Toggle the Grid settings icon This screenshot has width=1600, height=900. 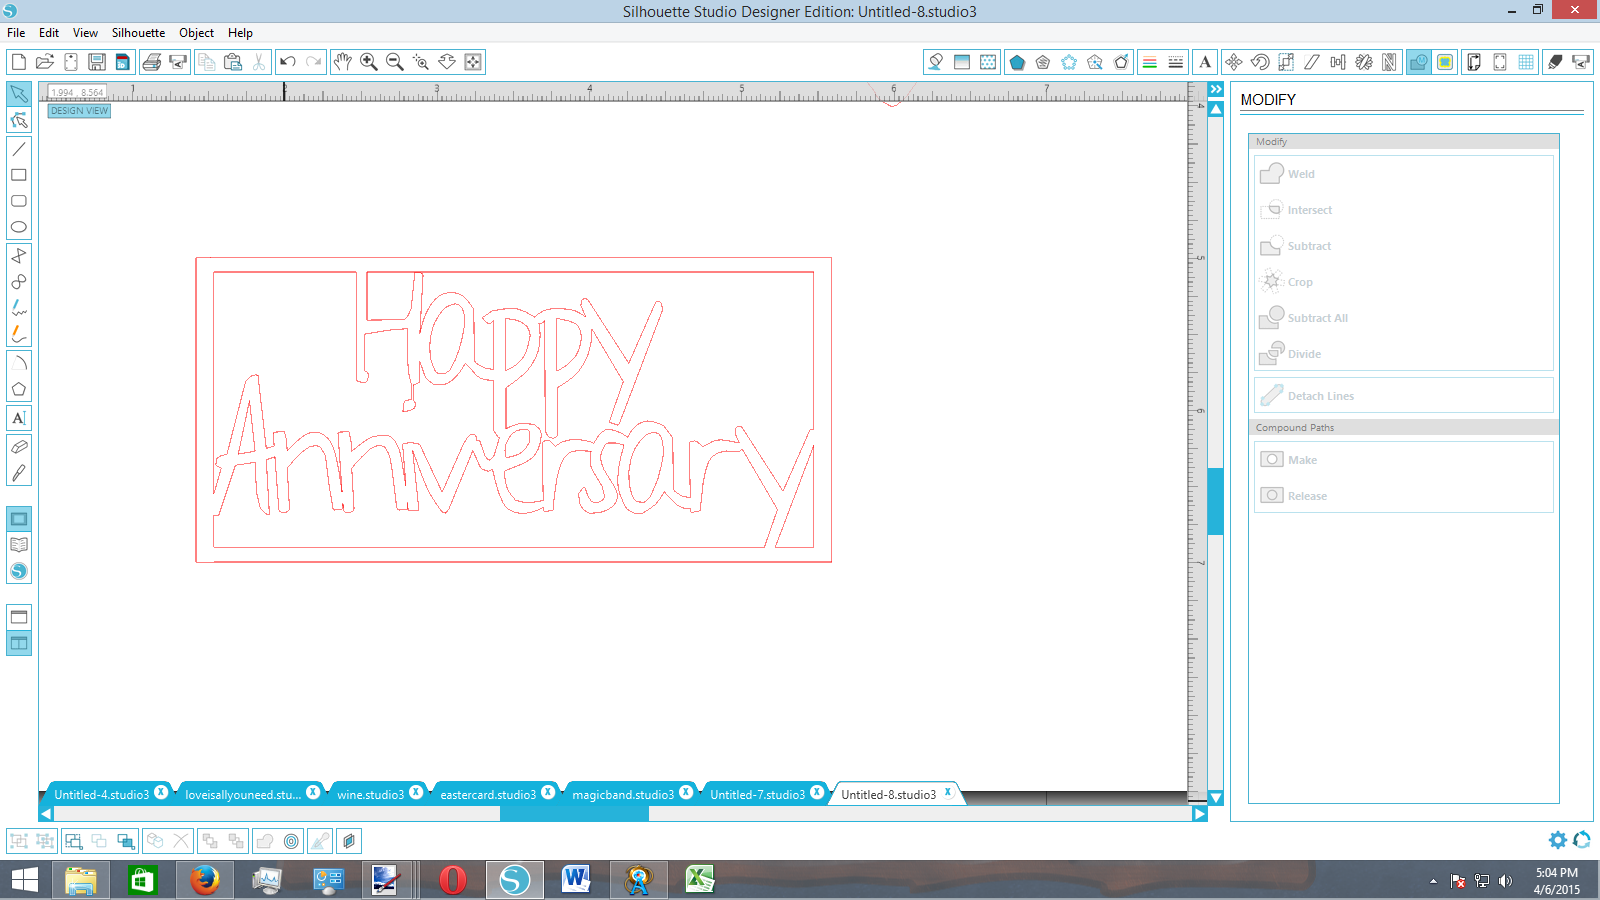[x=1526, y=62]
